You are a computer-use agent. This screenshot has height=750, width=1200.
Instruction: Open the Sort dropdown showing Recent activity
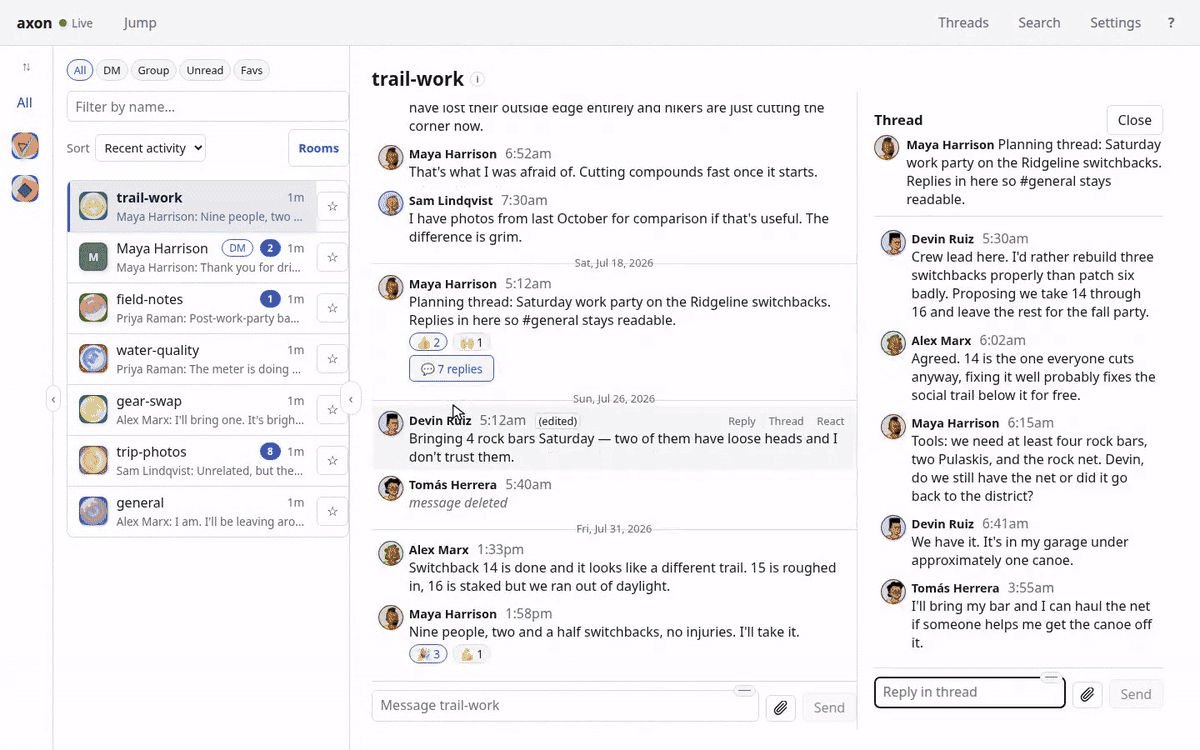click(150, 148)
